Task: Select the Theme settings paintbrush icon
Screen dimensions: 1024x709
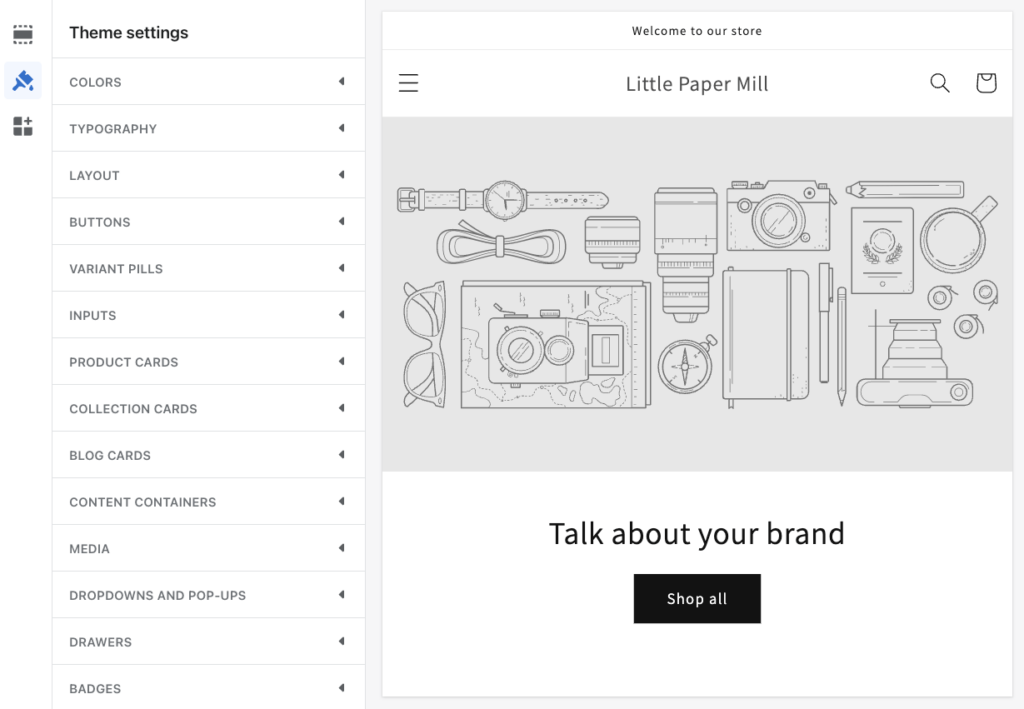Action: pyautogui.click(x=23, y=81)
